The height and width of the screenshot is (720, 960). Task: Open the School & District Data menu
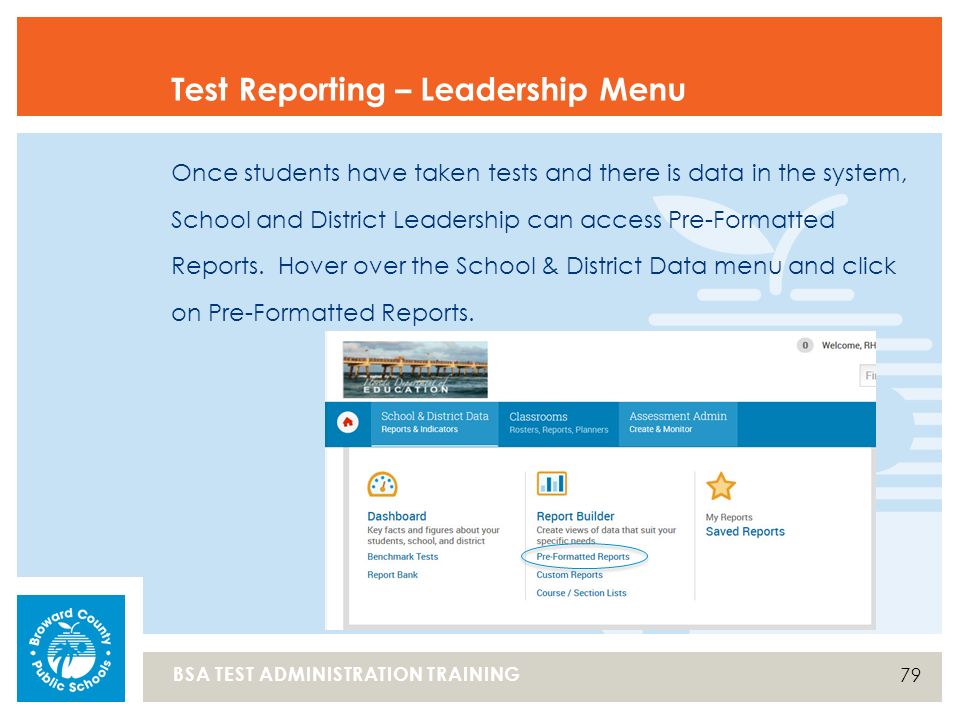[435, 422]
